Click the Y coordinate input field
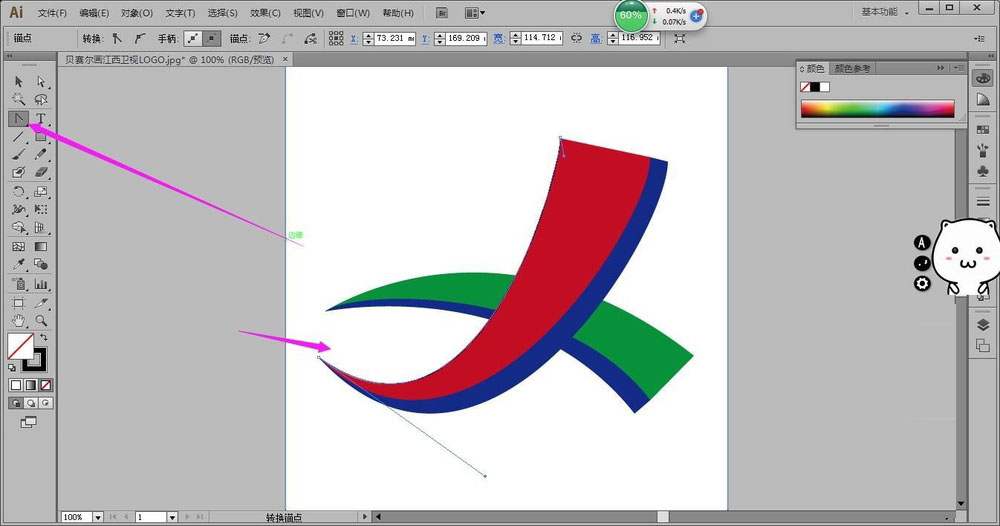This screenshot has width=1000, height=526. click(466, 38)
